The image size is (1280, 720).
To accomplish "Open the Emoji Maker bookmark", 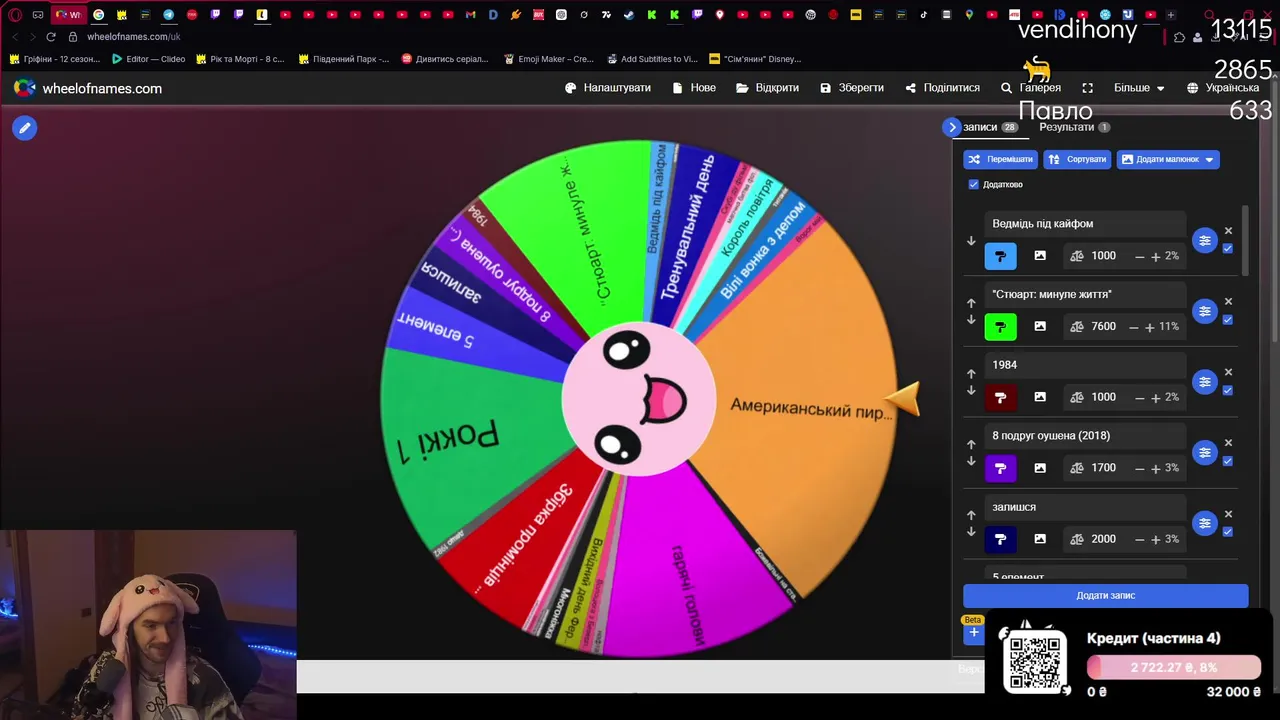I will point(549,59).
